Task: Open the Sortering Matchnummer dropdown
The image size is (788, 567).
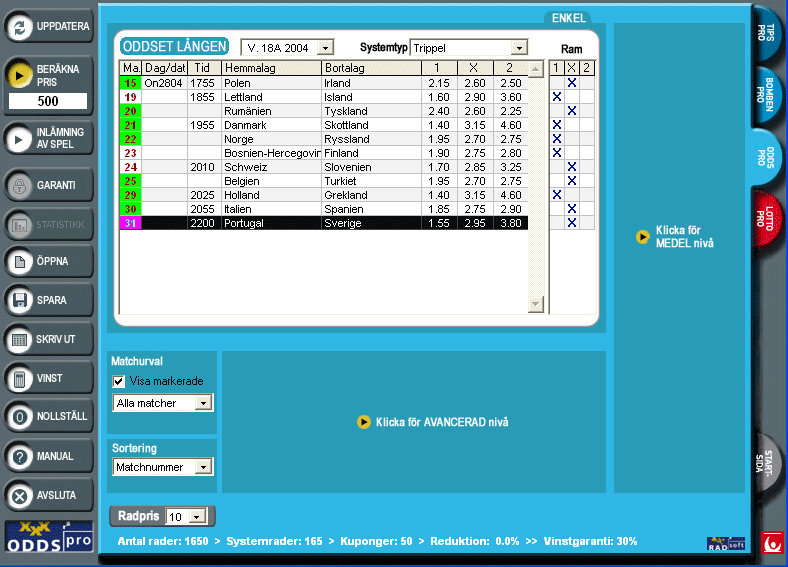Action: pos(203,467)
